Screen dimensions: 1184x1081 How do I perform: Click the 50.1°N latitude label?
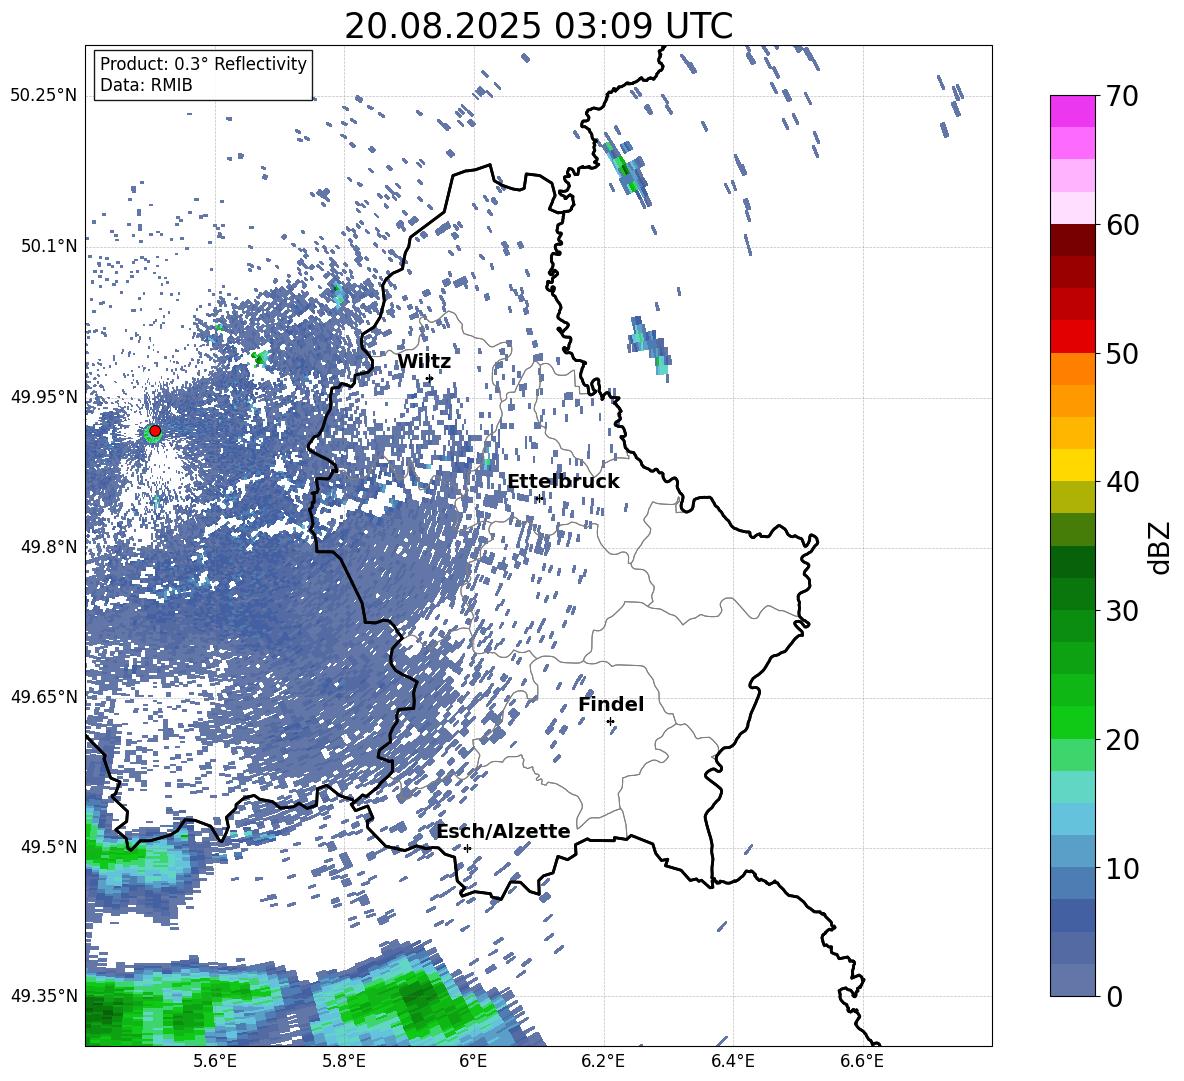(x=49, y=246)
